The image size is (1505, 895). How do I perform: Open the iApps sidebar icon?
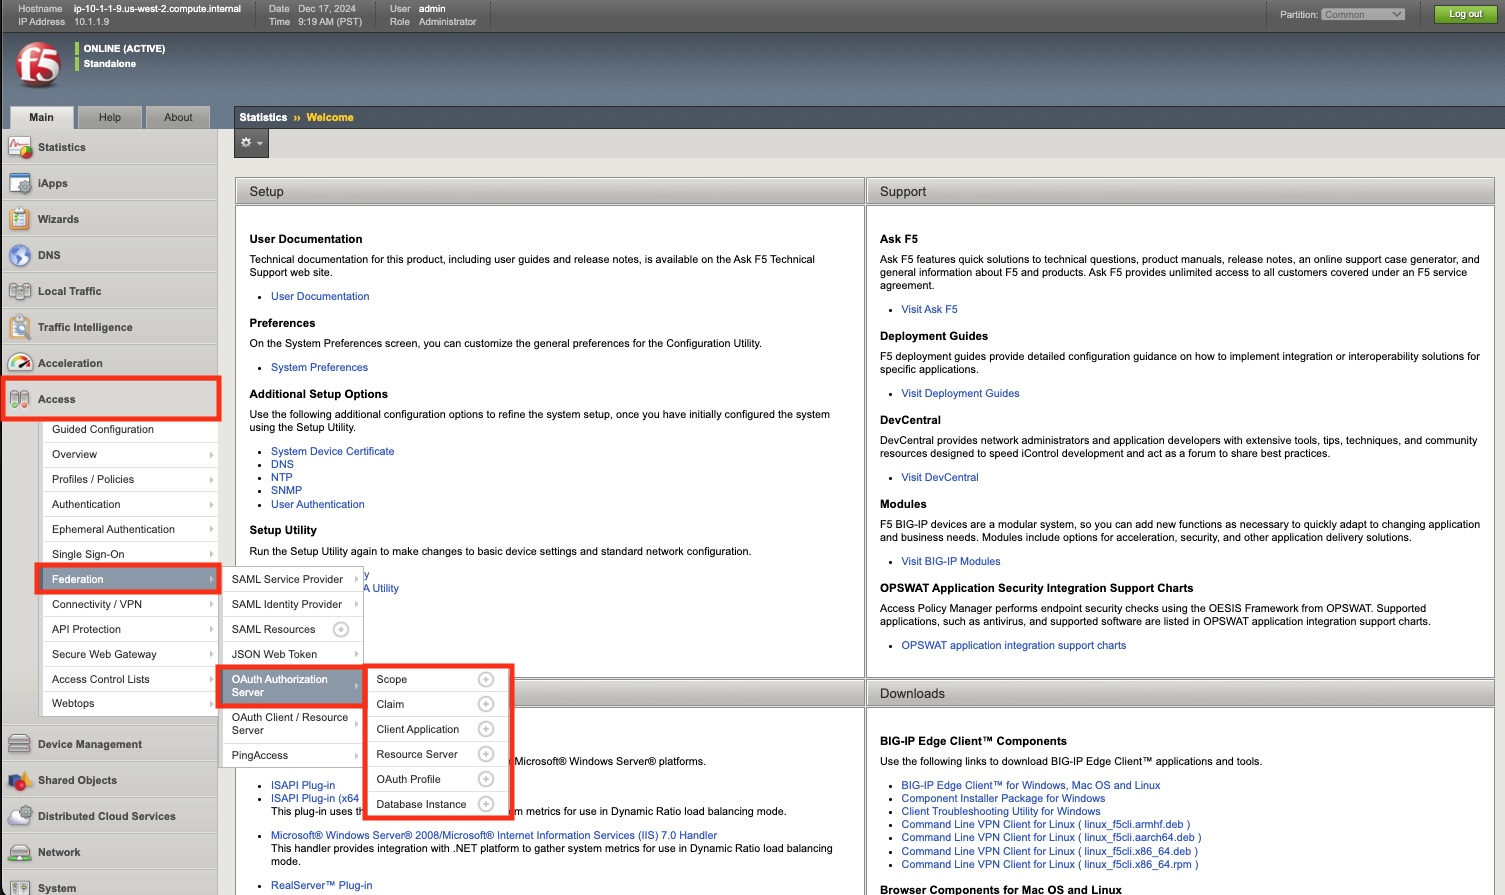(x=20, y=183)
